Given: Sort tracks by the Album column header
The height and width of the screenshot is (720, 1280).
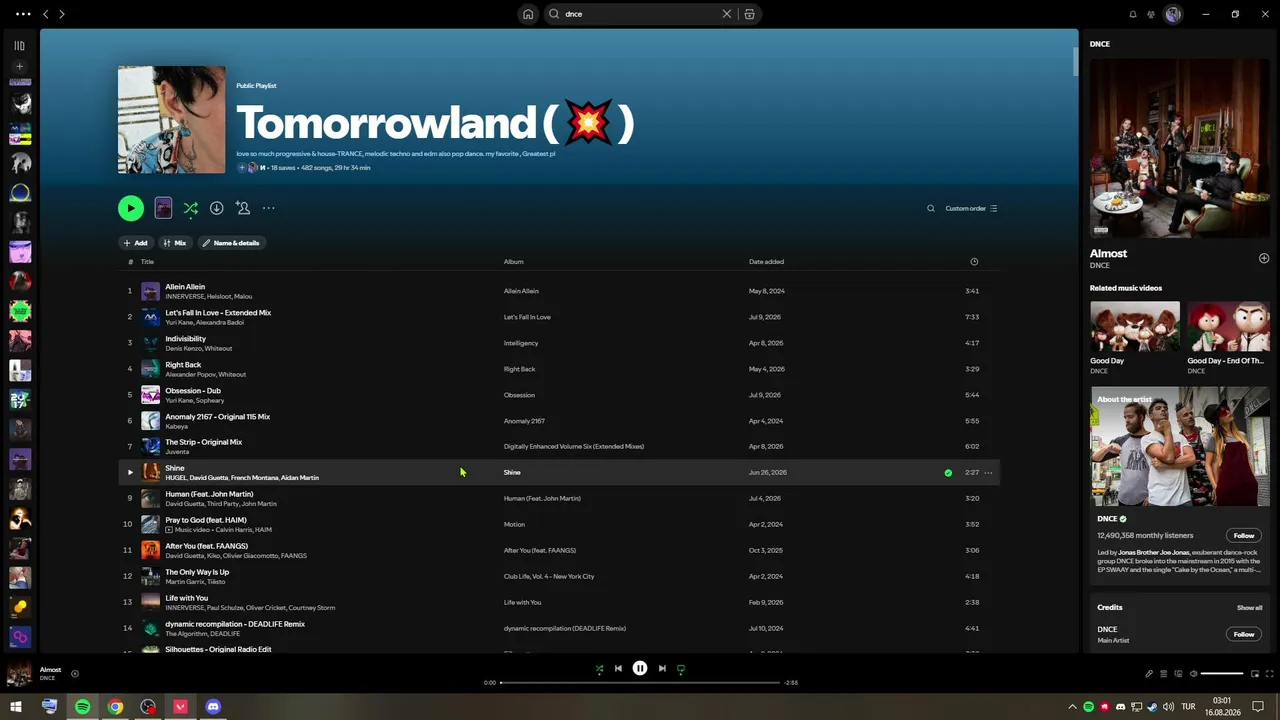Looking at the screenshot, I should pos(513,262).
